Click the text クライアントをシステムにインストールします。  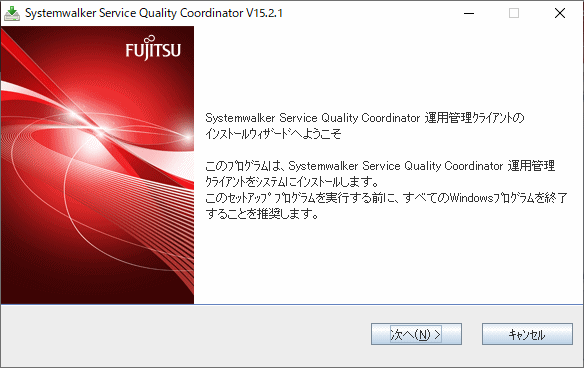[x=292, y=181]
